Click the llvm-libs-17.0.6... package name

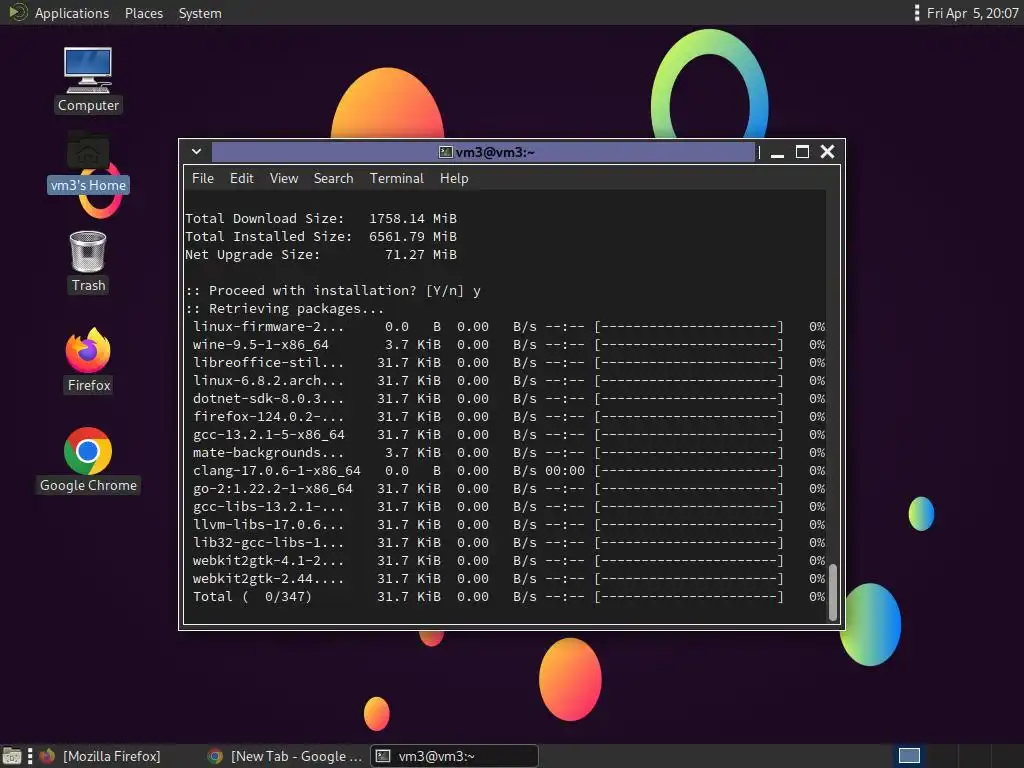[268, 525]
